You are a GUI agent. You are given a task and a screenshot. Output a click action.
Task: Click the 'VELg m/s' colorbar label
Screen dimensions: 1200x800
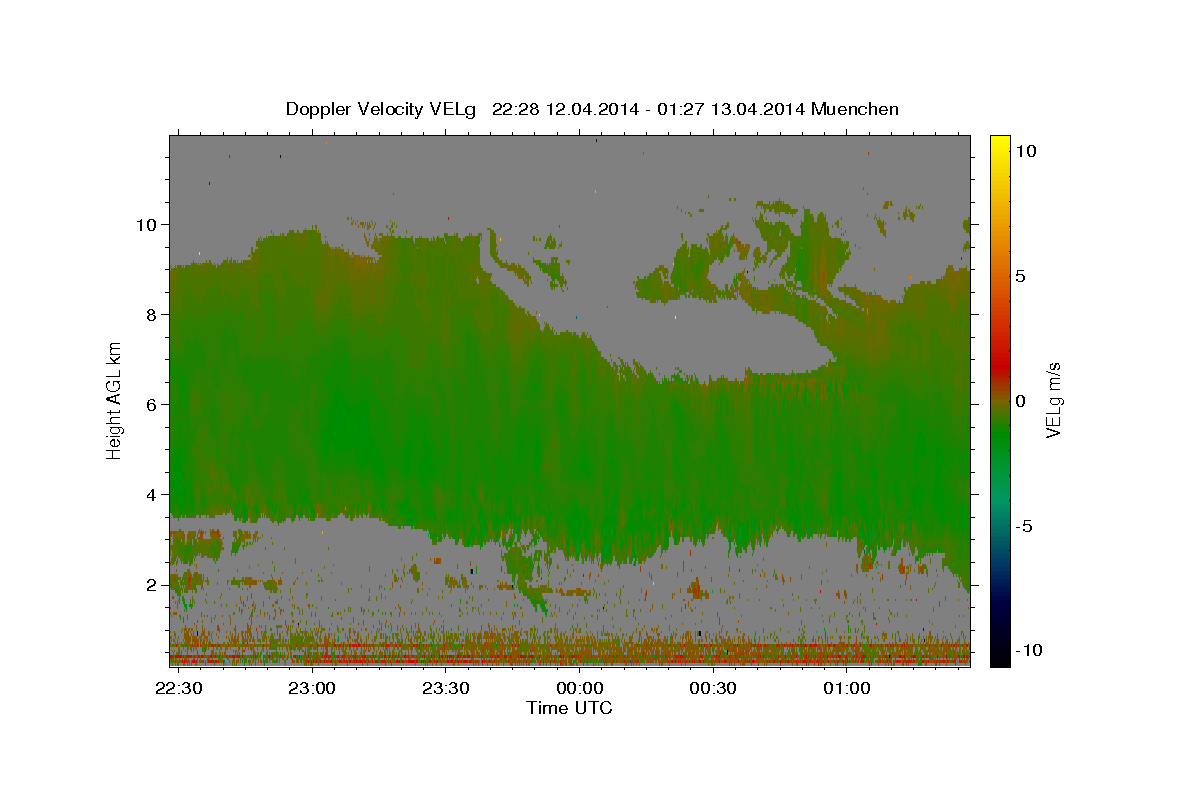(x=1053, y=400)
